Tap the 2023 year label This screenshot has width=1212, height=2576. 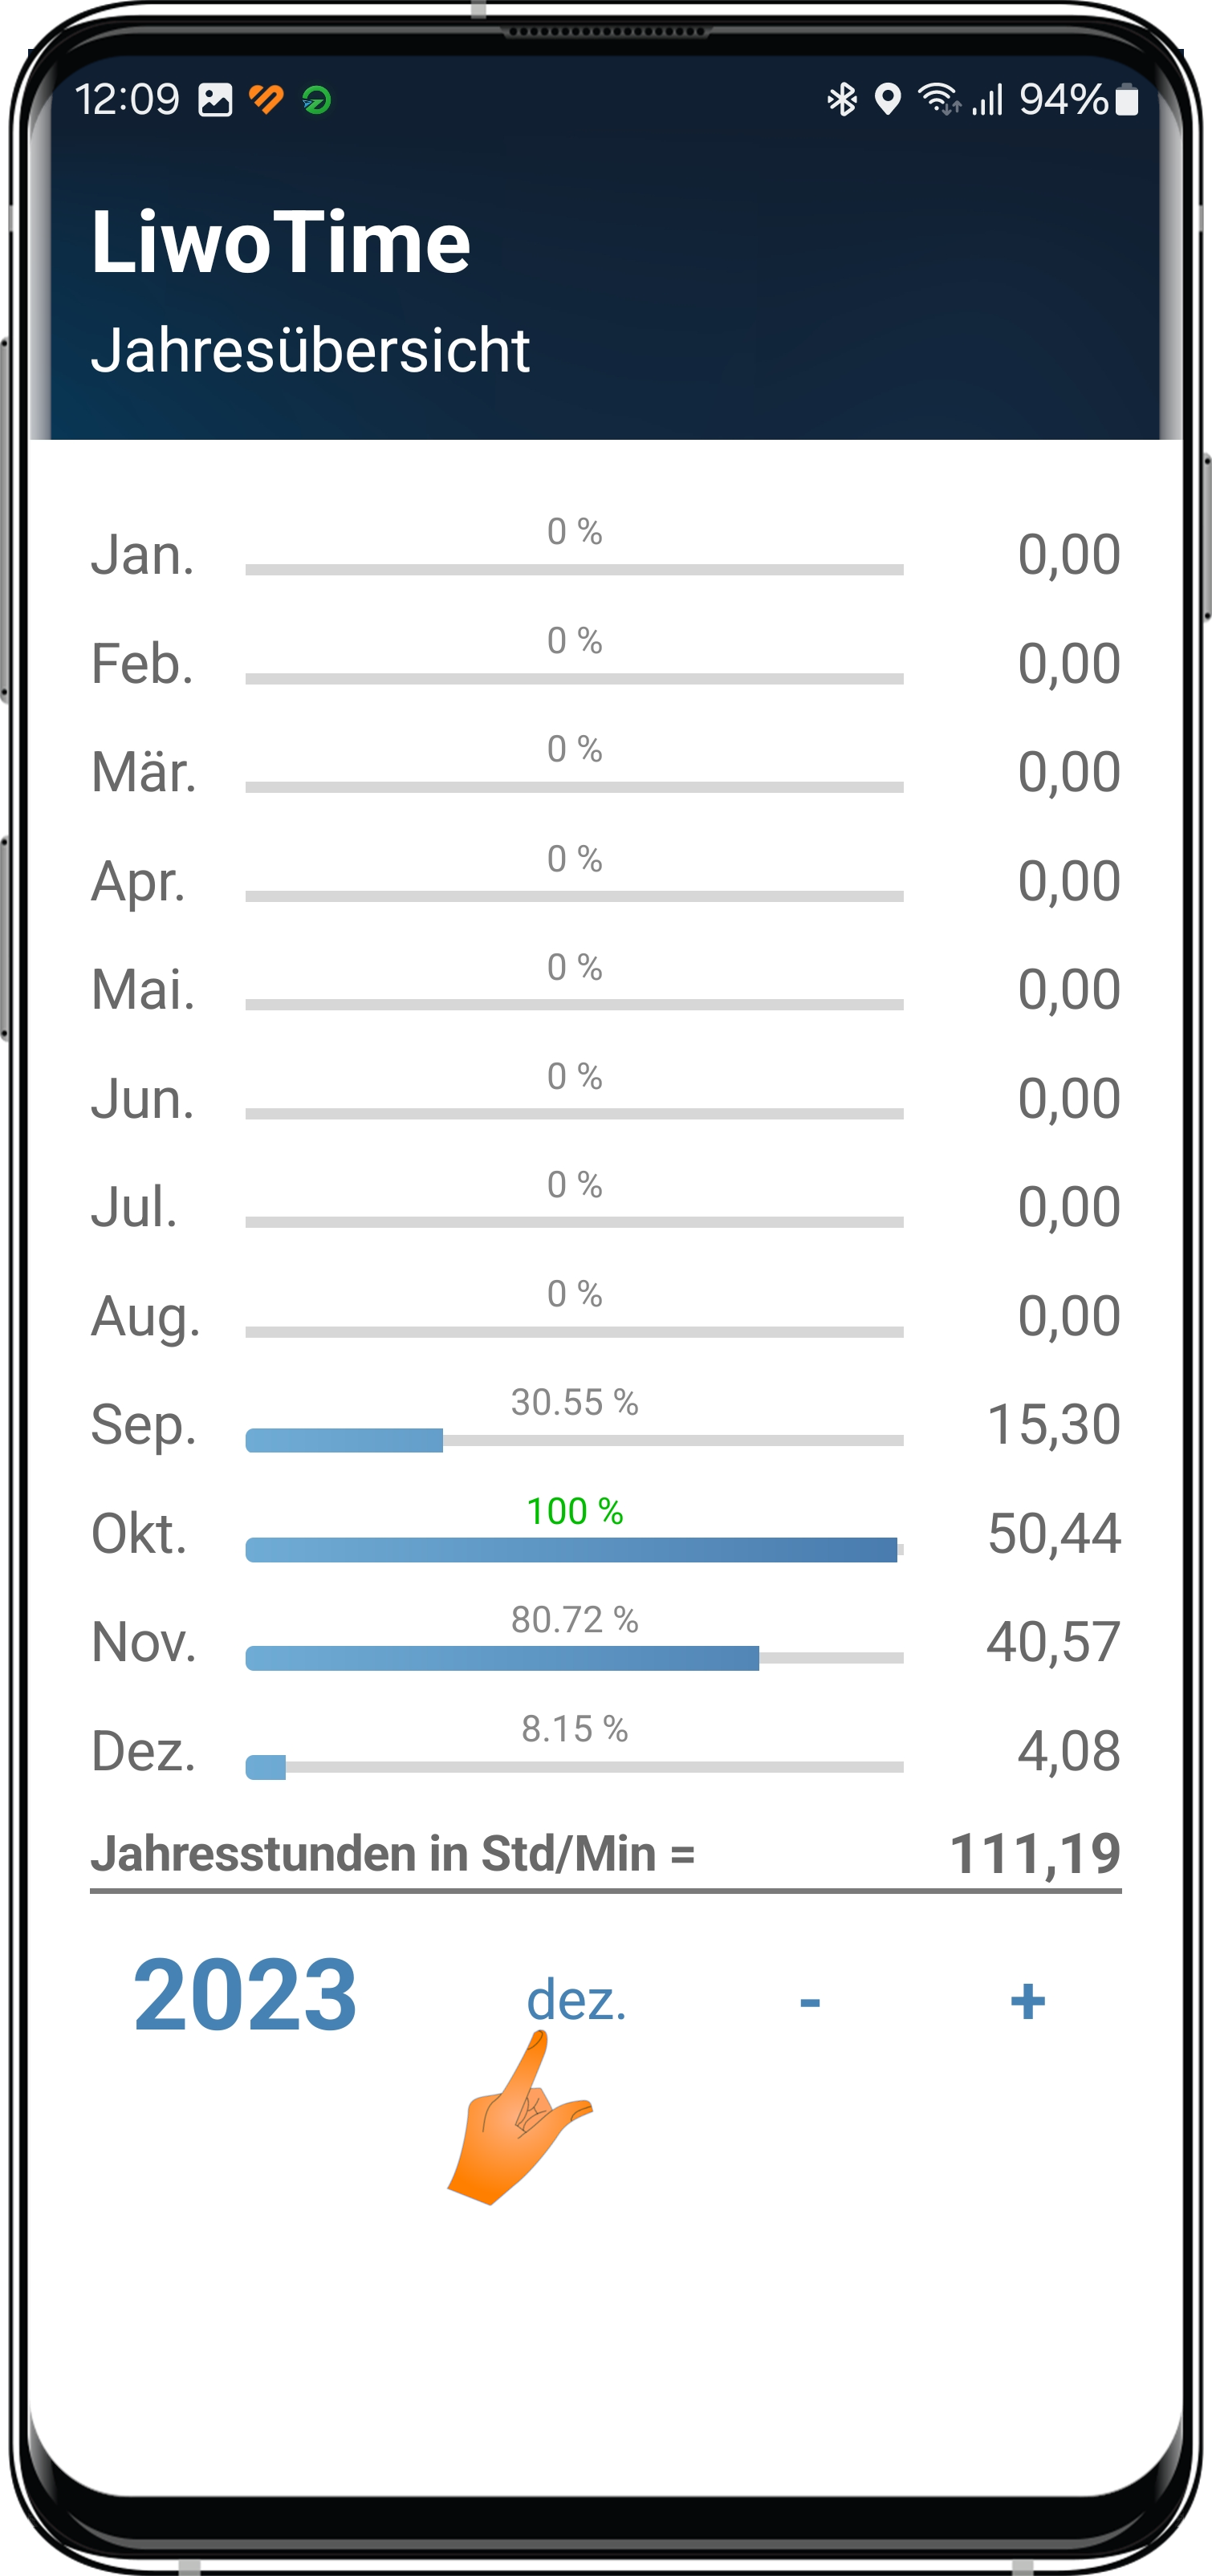(245, 1996)
